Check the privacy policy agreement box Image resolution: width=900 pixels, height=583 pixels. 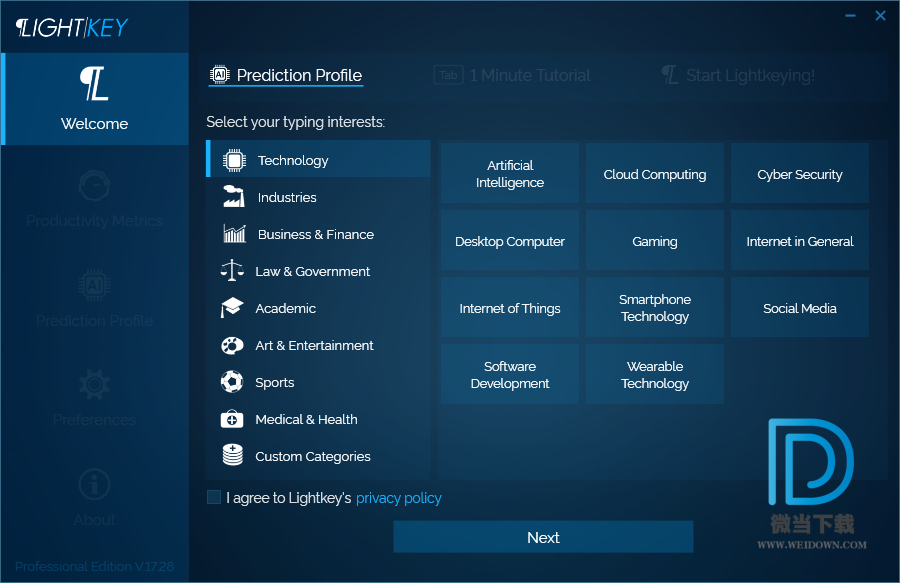214,497
